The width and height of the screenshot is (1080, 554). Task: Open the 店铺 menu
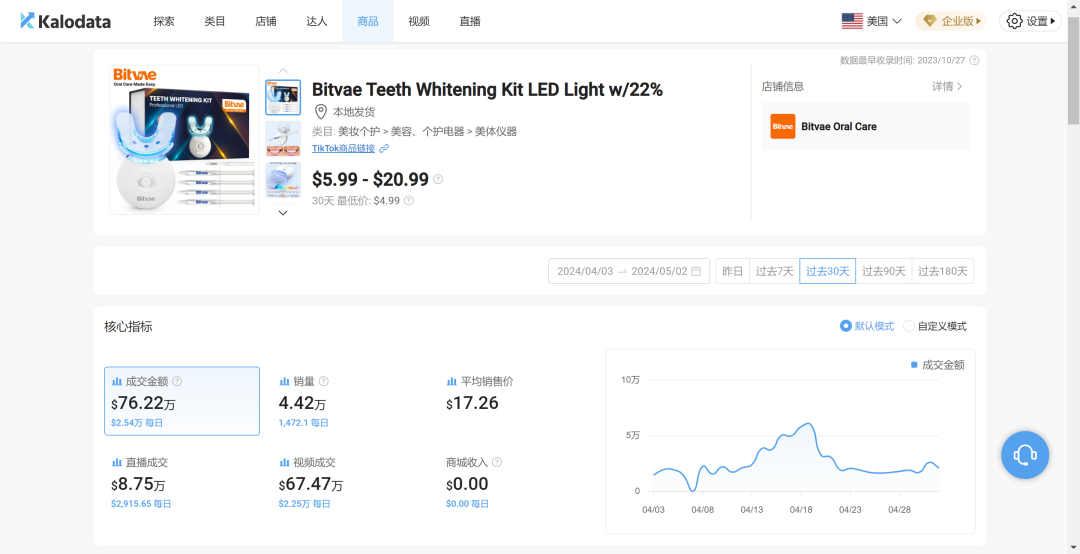(266, 21)
